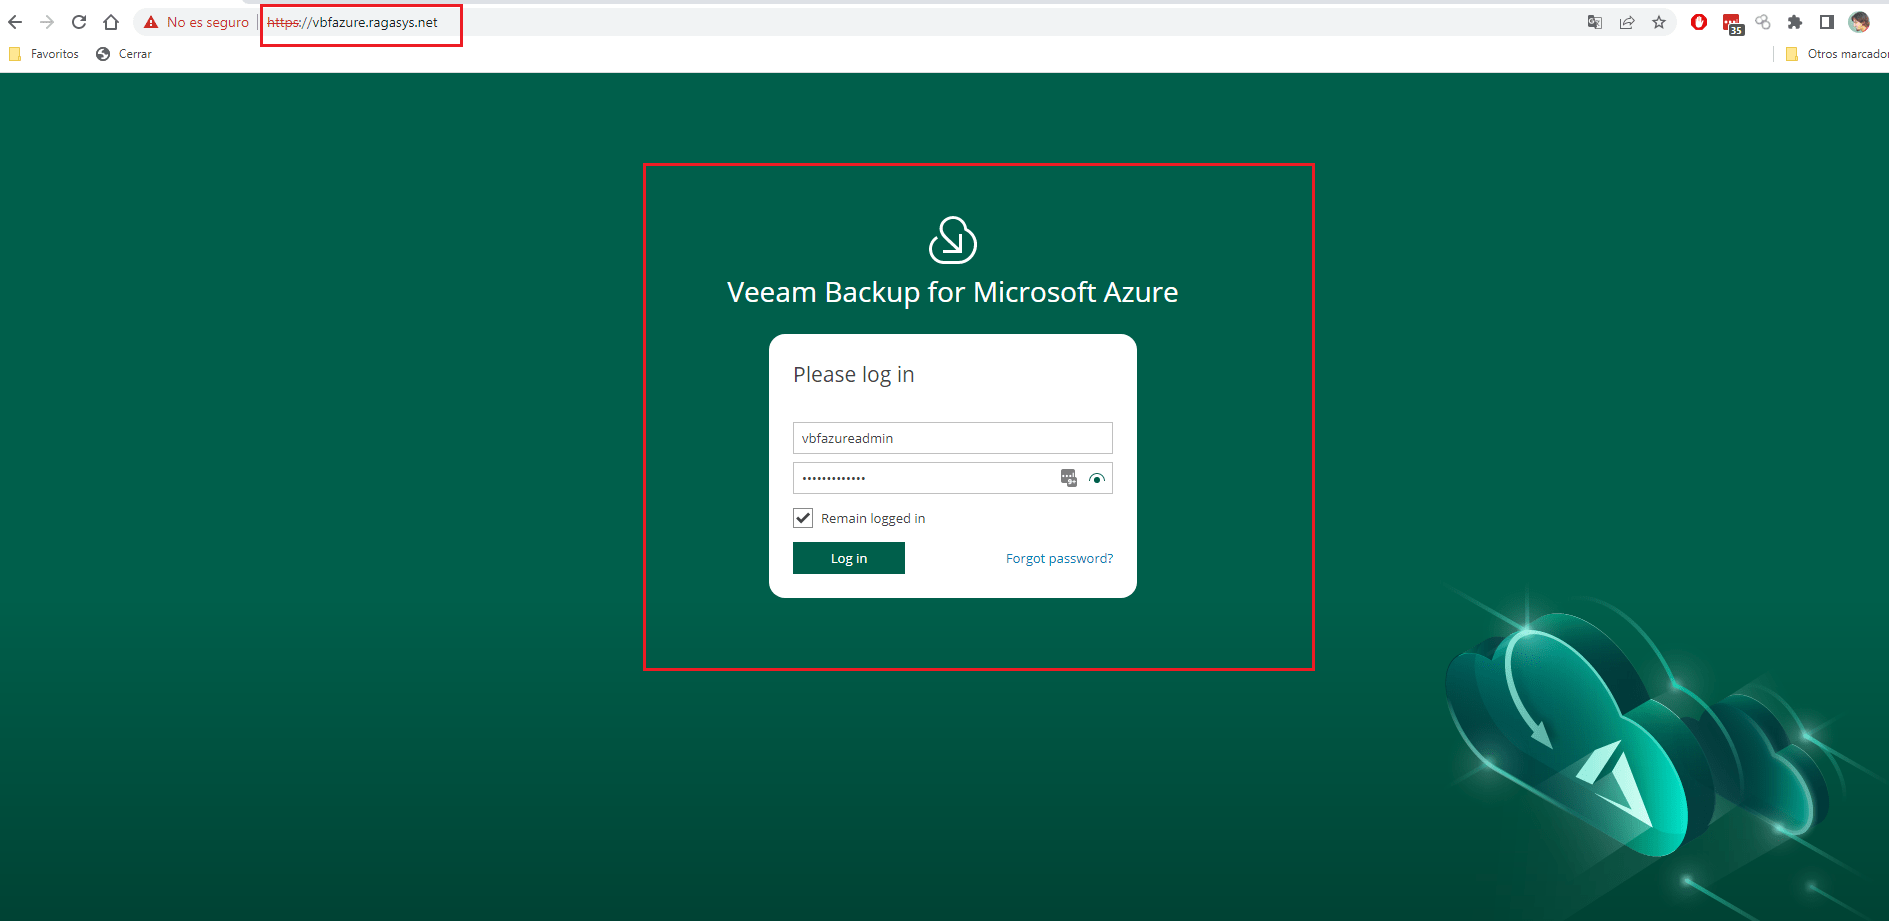Open the Forgot password? link
Image resolution: width=1889 pixels, height=921 pixels.
(x=1059, y=558)
